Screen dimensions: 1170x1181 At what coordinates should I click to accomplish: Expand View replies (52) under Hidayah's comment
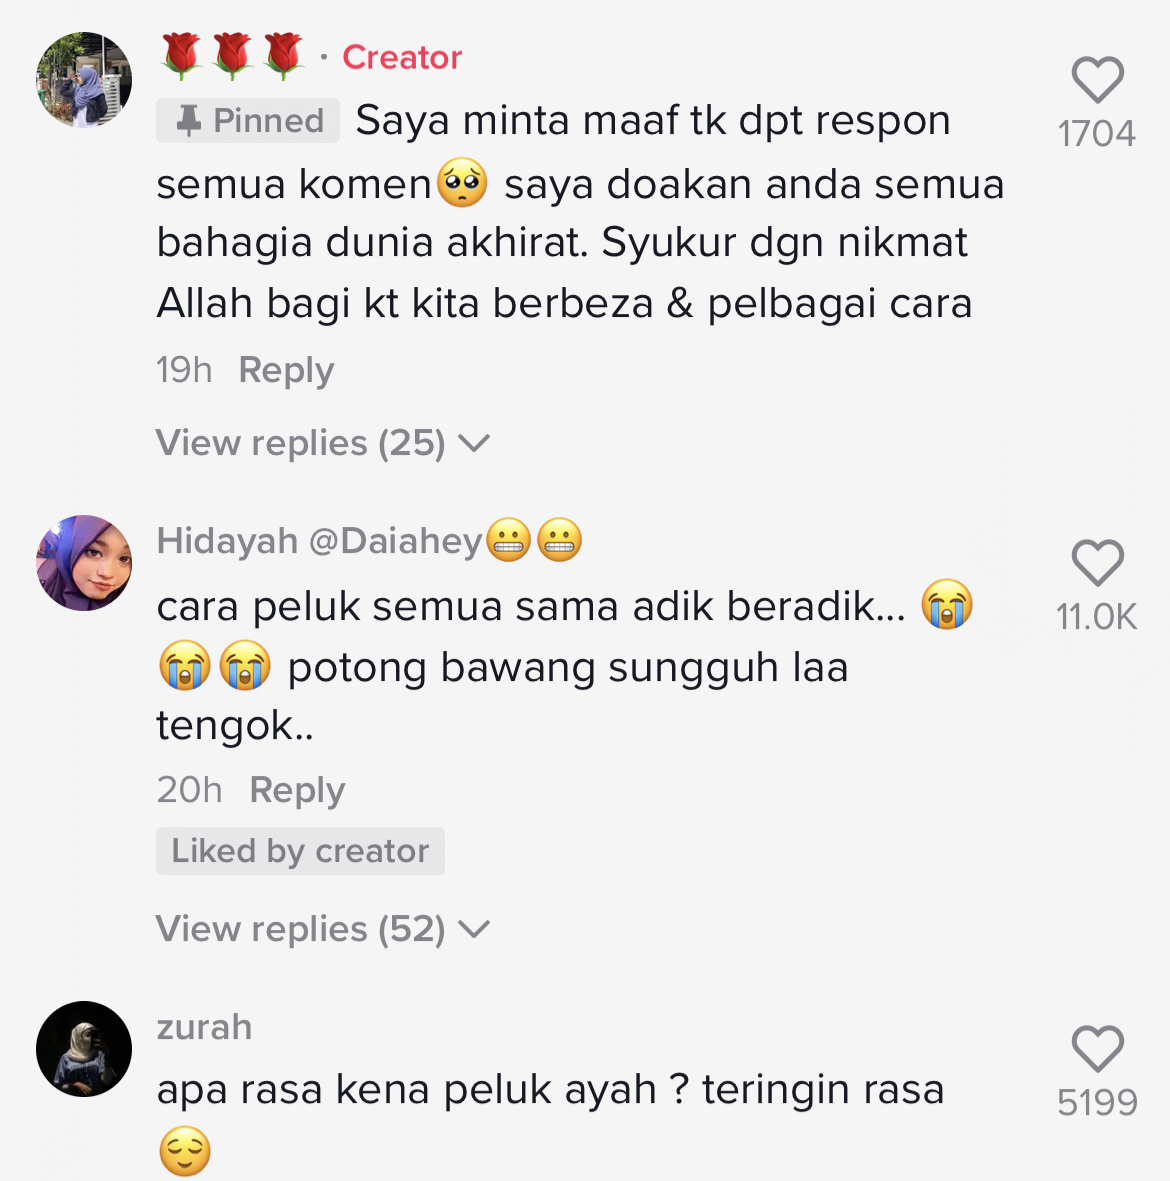click(x=322, y=929)
